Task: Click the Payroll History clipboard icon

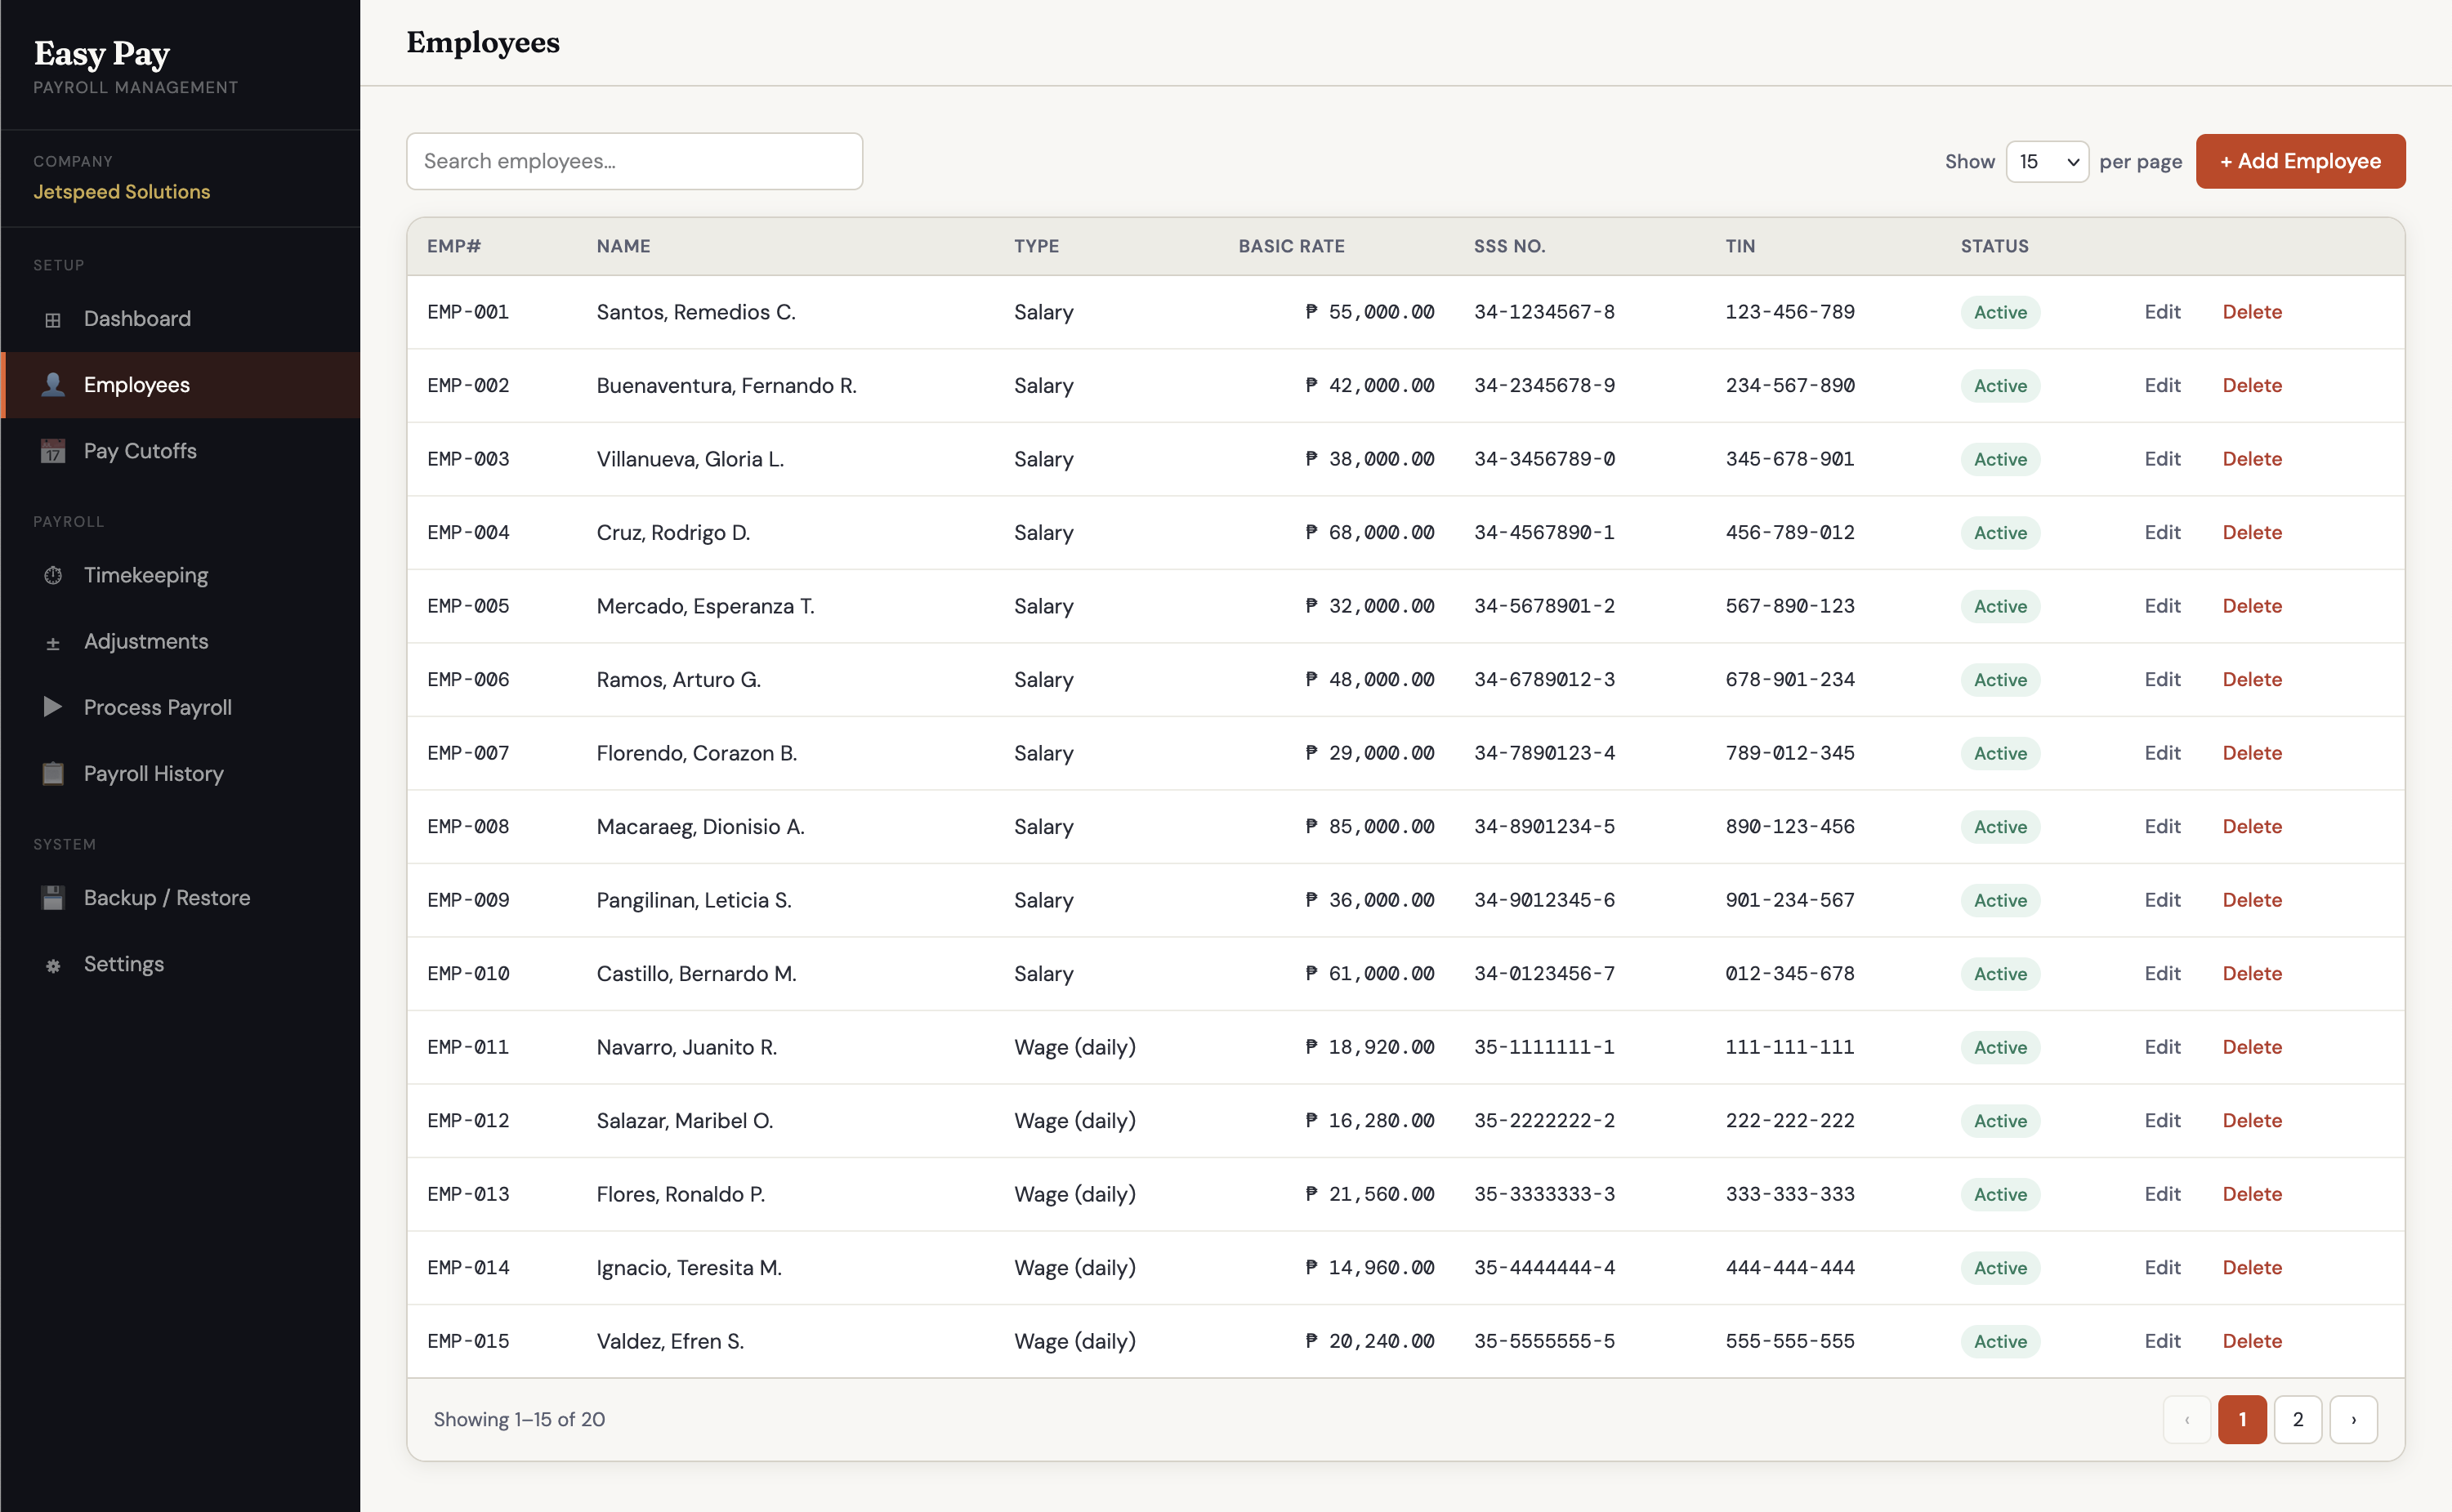Action: tap(53, 773)
